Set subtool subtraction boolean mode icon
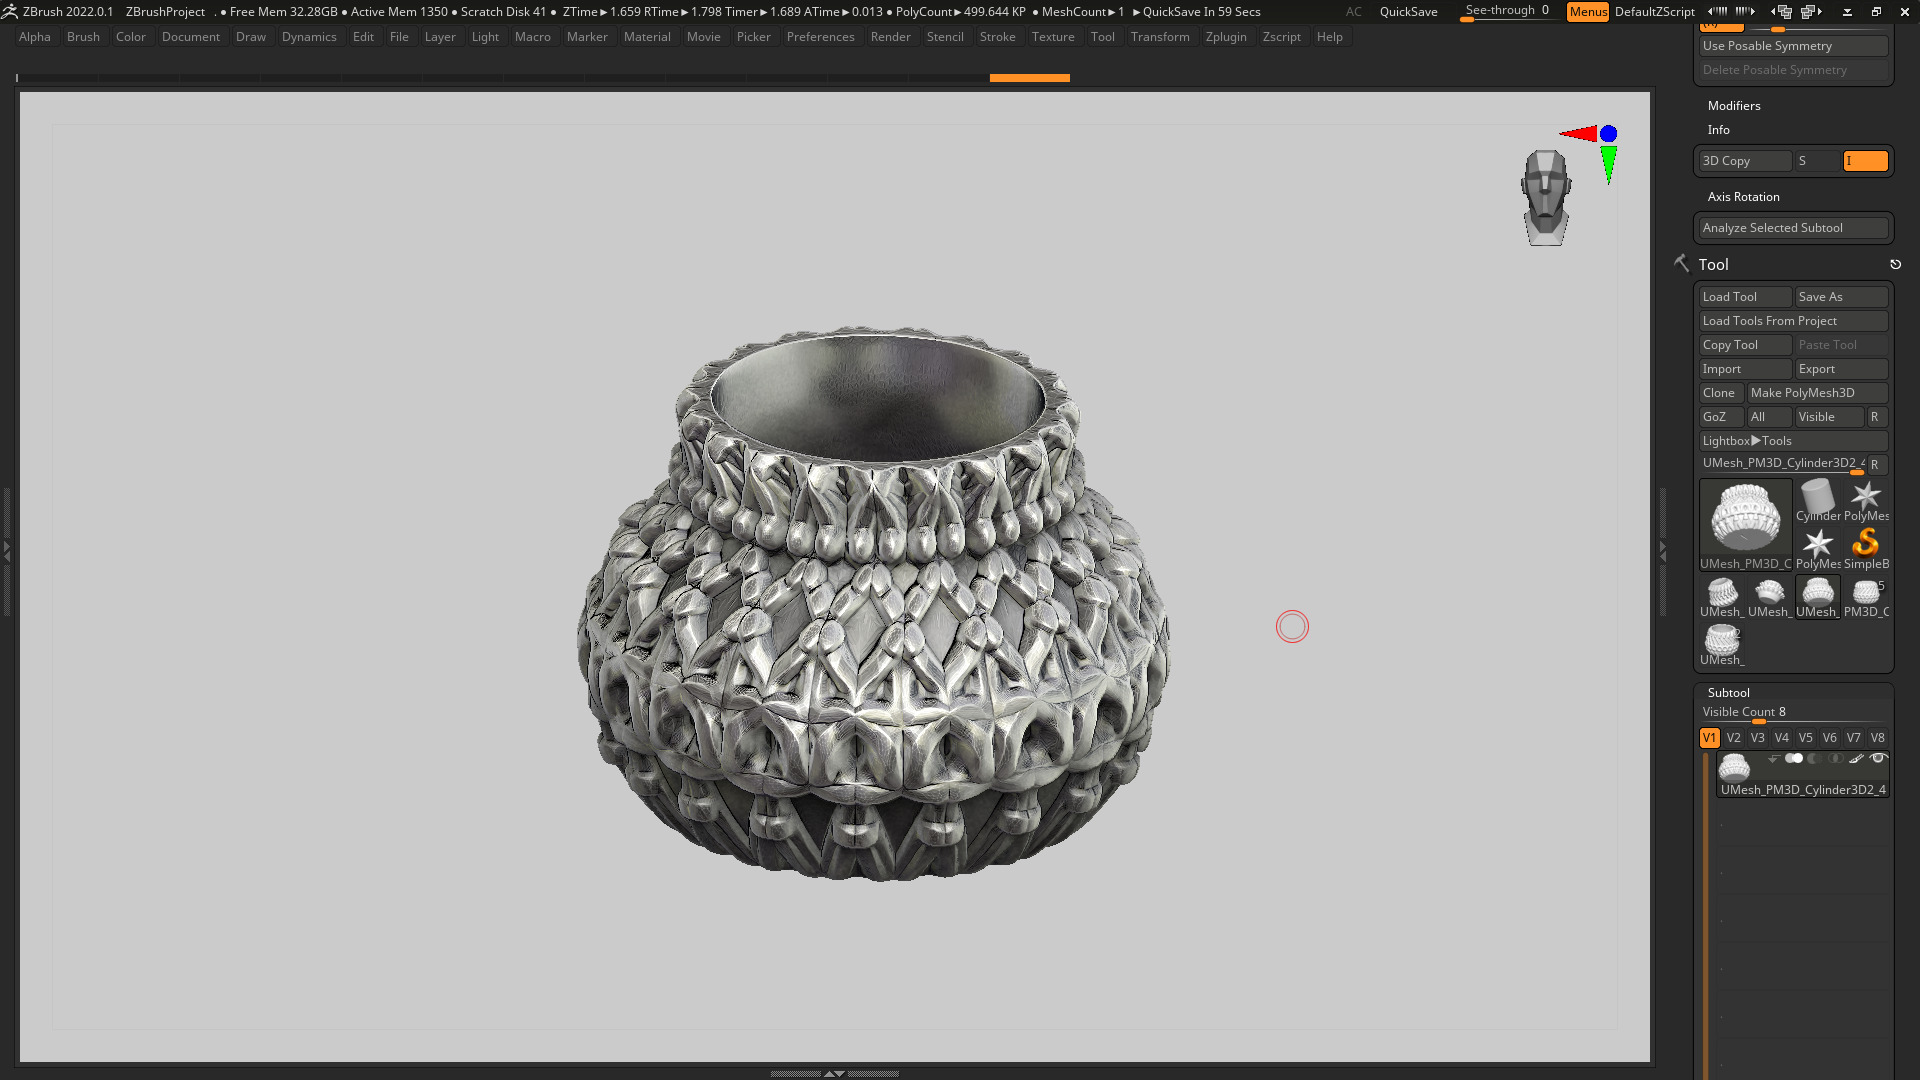Viewport: 1920px width, 1080px height. pos(1815,758)
